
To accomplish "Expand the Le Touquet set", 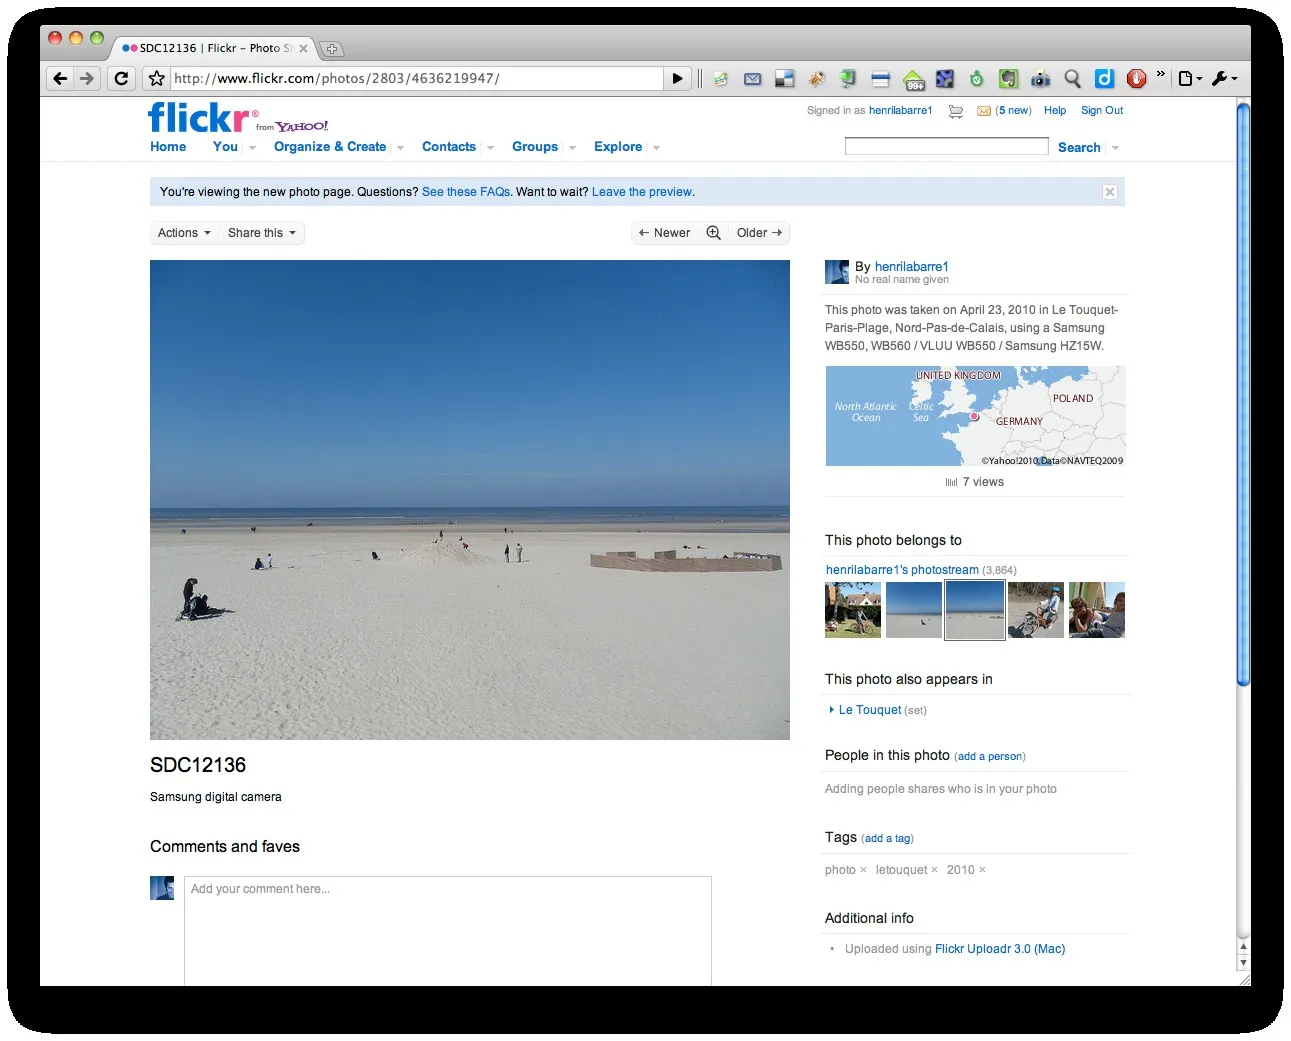I will (x=831, y=710).
